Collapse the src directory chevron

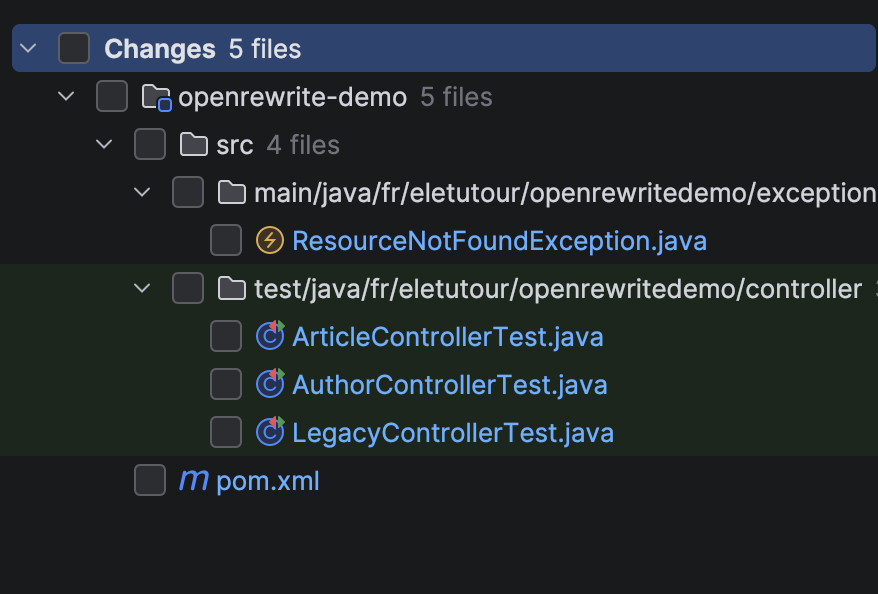coord(104,145)
